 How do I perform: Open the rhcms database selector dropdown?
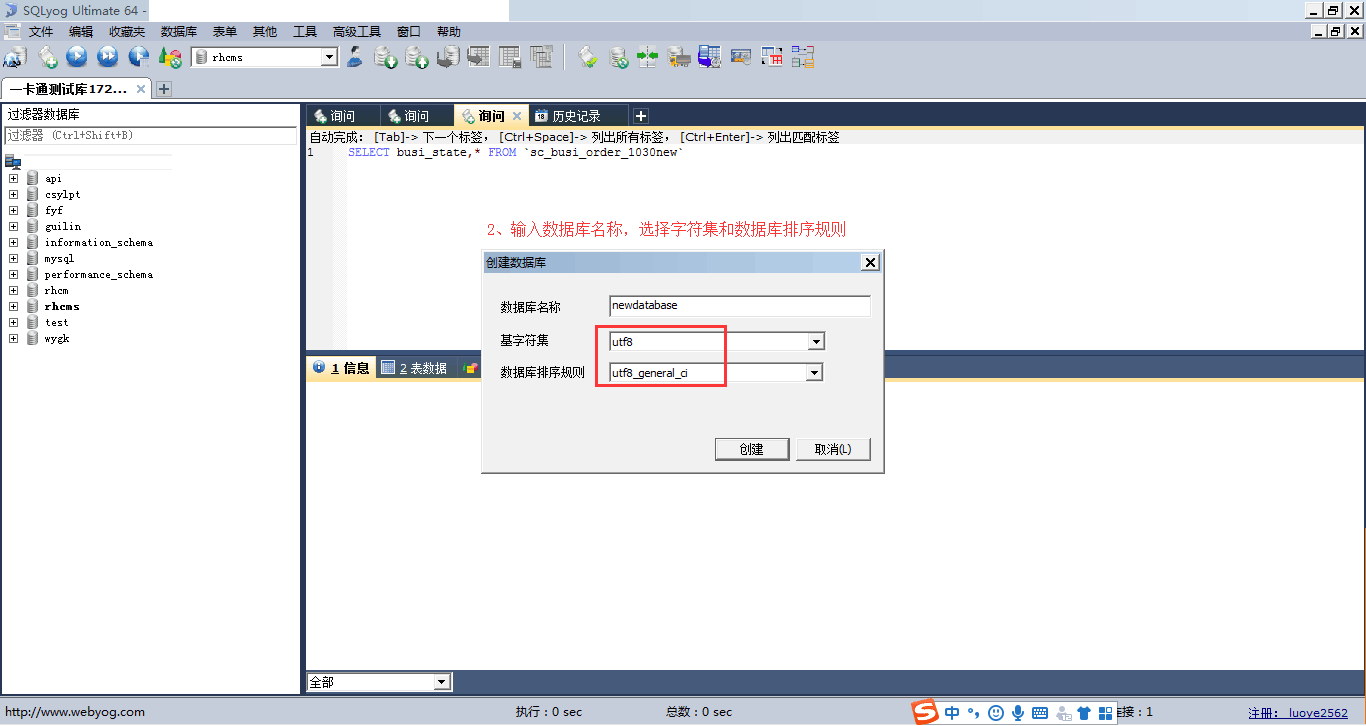click(329, 58)
